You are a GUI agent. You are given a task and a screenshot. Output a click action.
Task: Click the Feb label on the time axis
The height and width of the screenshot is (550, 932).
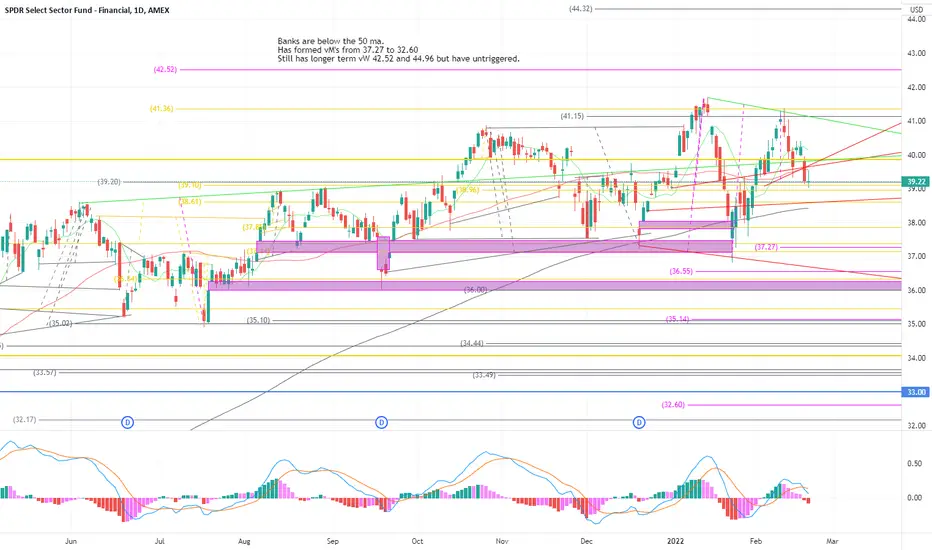755,541
